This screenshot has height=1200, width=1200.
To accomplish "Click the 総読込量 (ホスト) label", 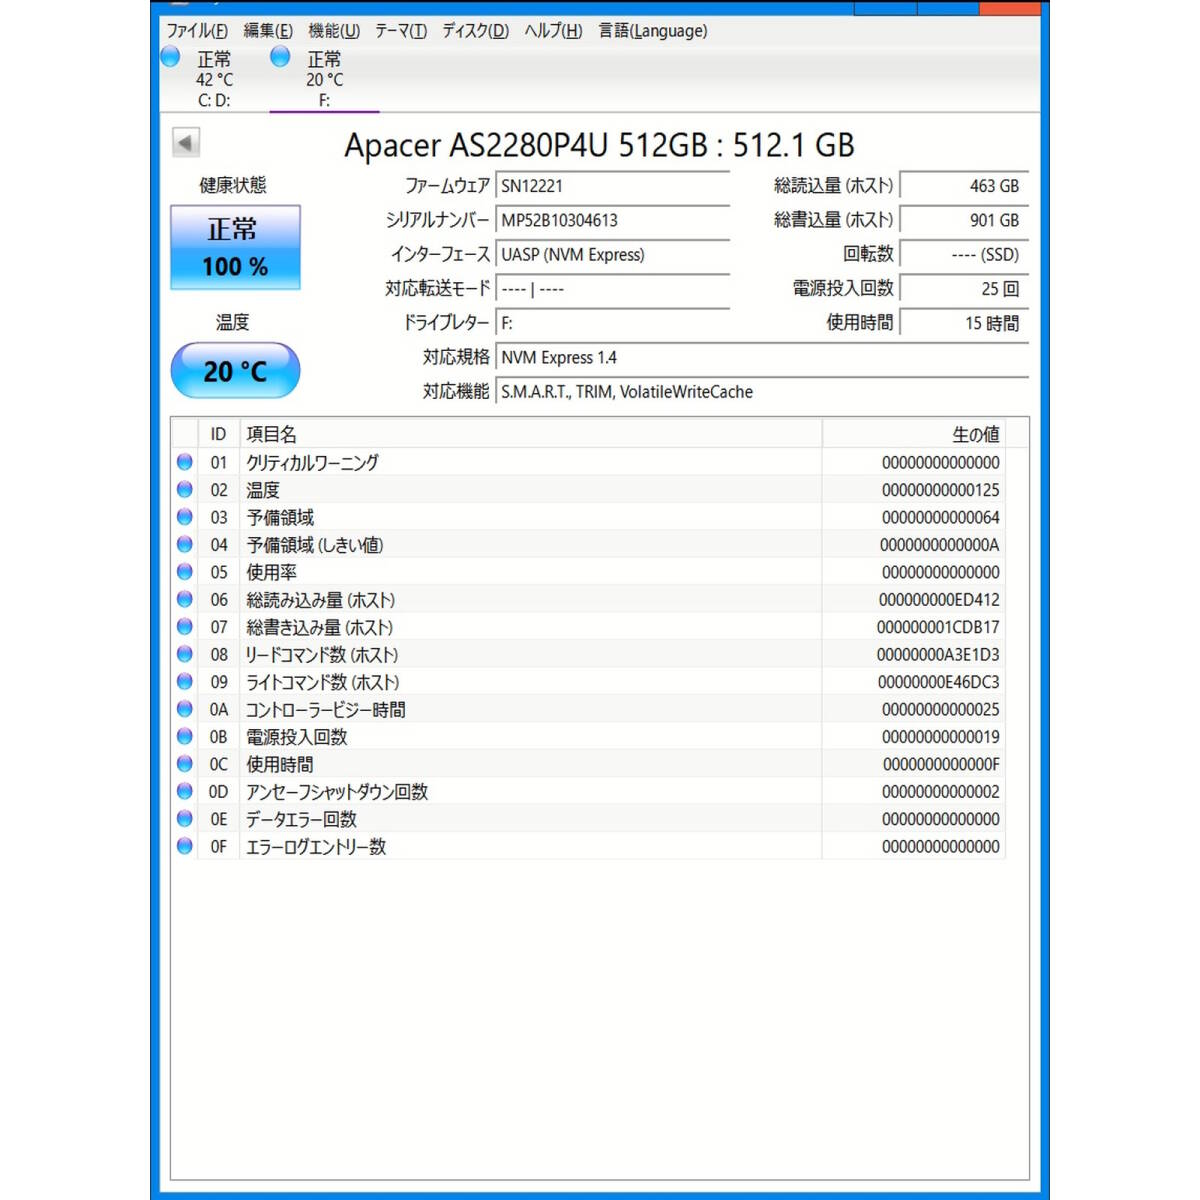I will [834, 186].
